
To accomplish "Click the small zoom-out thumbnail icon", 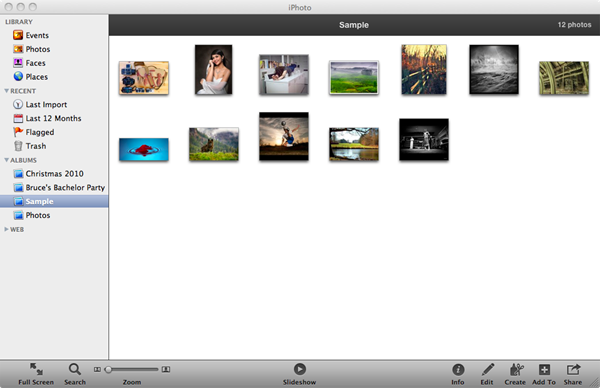I will pyautogui.click(x=97, y=369).
